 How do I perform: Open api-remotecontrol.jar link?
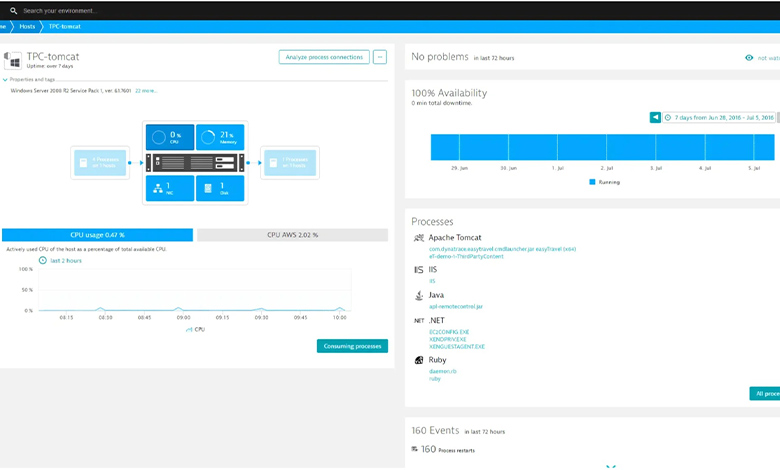[x=456, y=306]
